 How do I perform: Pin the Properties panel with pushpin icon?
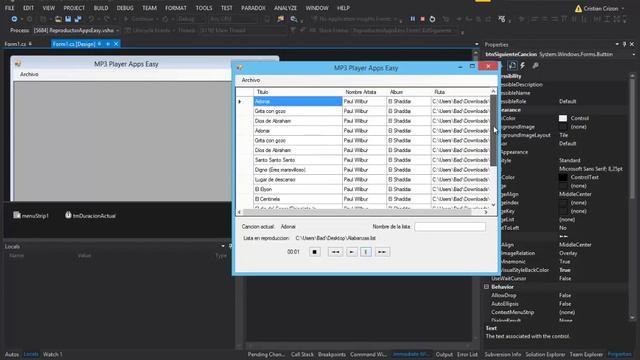point(624,44)
